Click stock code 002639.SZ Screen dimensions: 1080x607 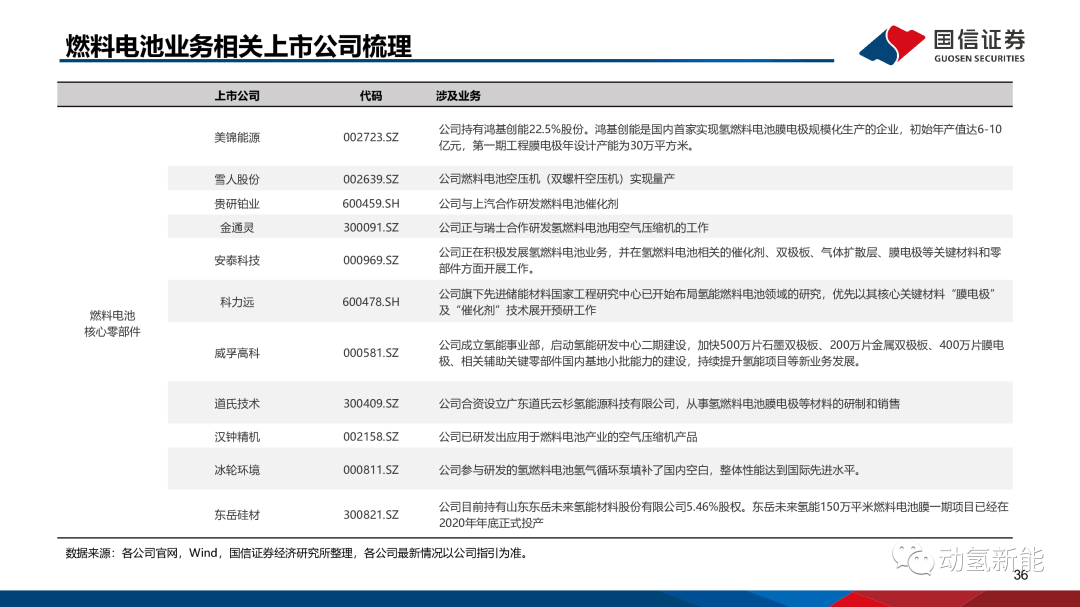pos(371,179)
